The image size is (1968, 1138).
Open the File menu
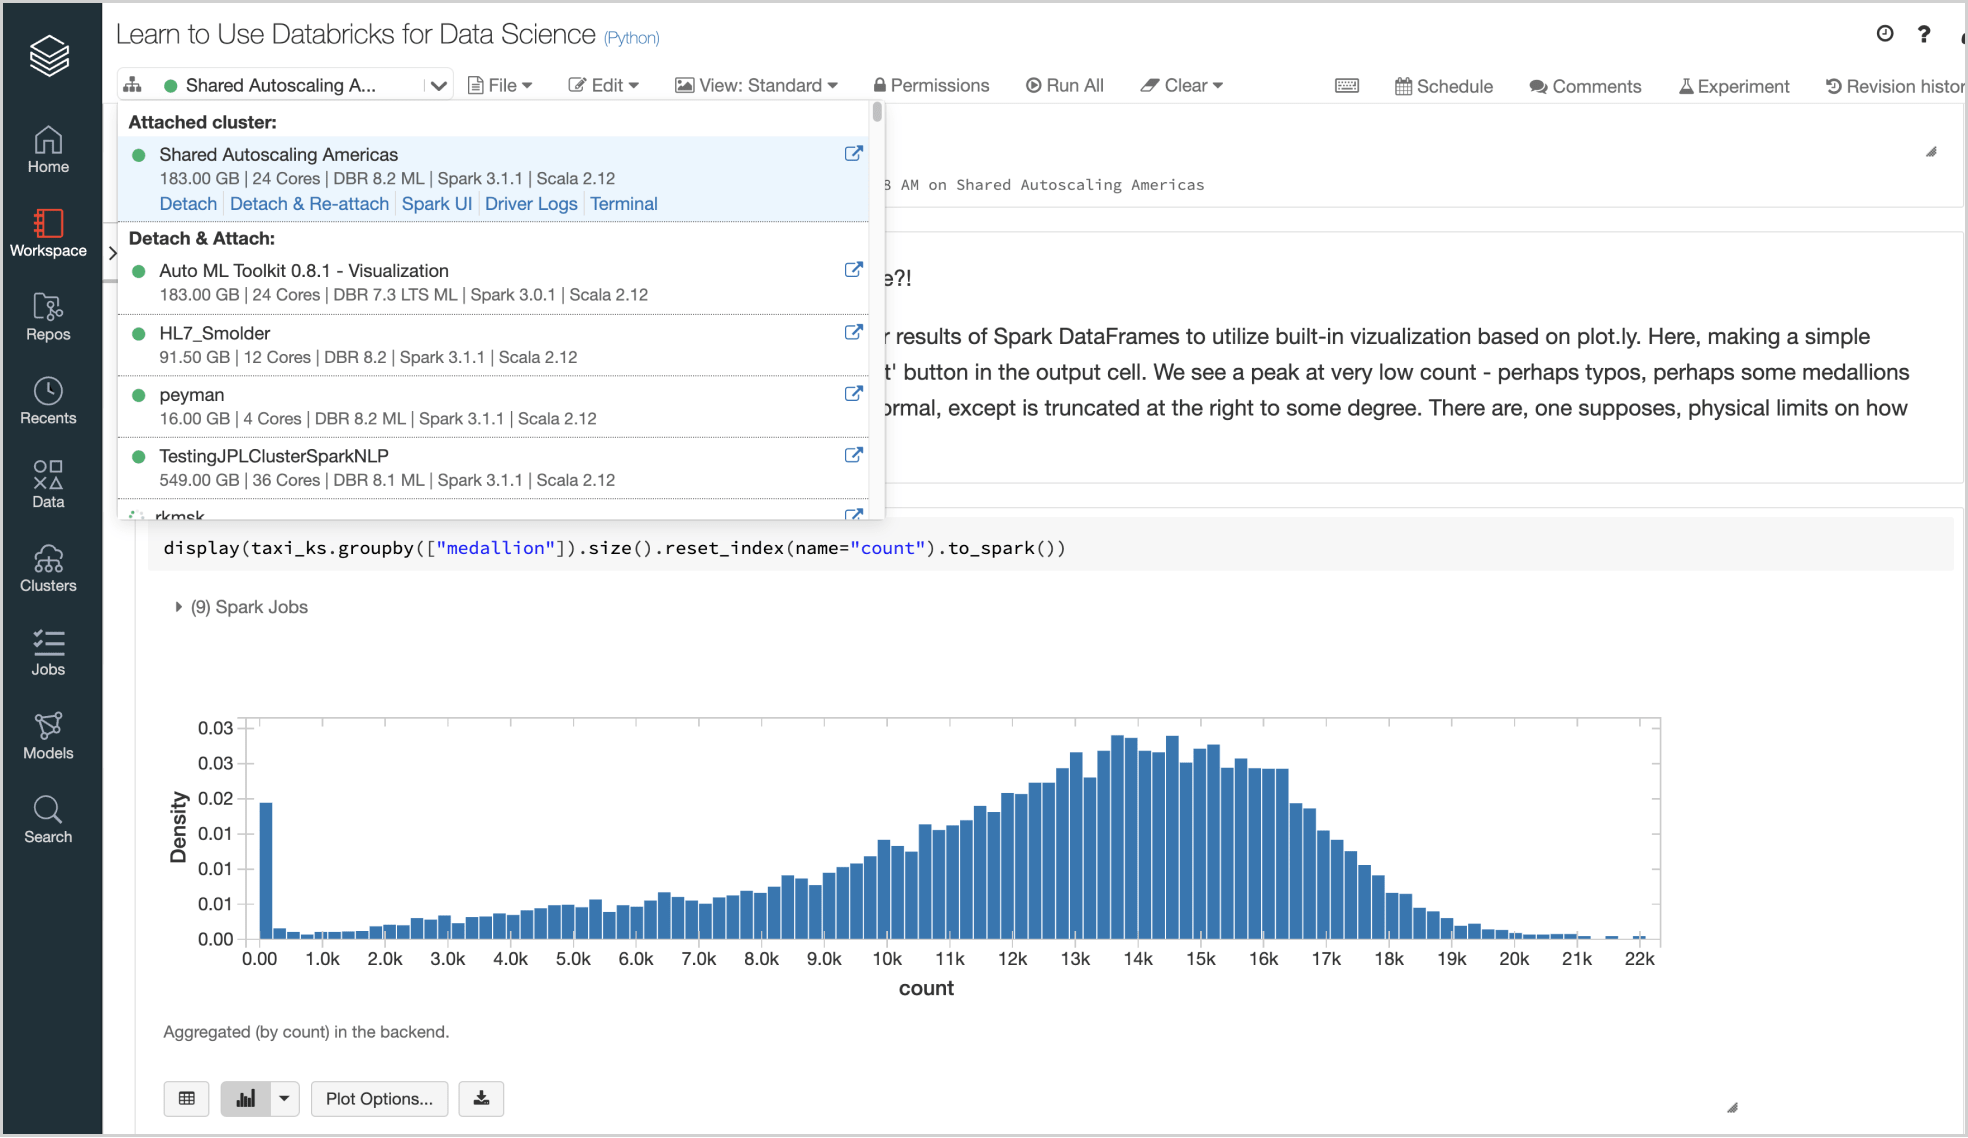[x=500, y=86]
